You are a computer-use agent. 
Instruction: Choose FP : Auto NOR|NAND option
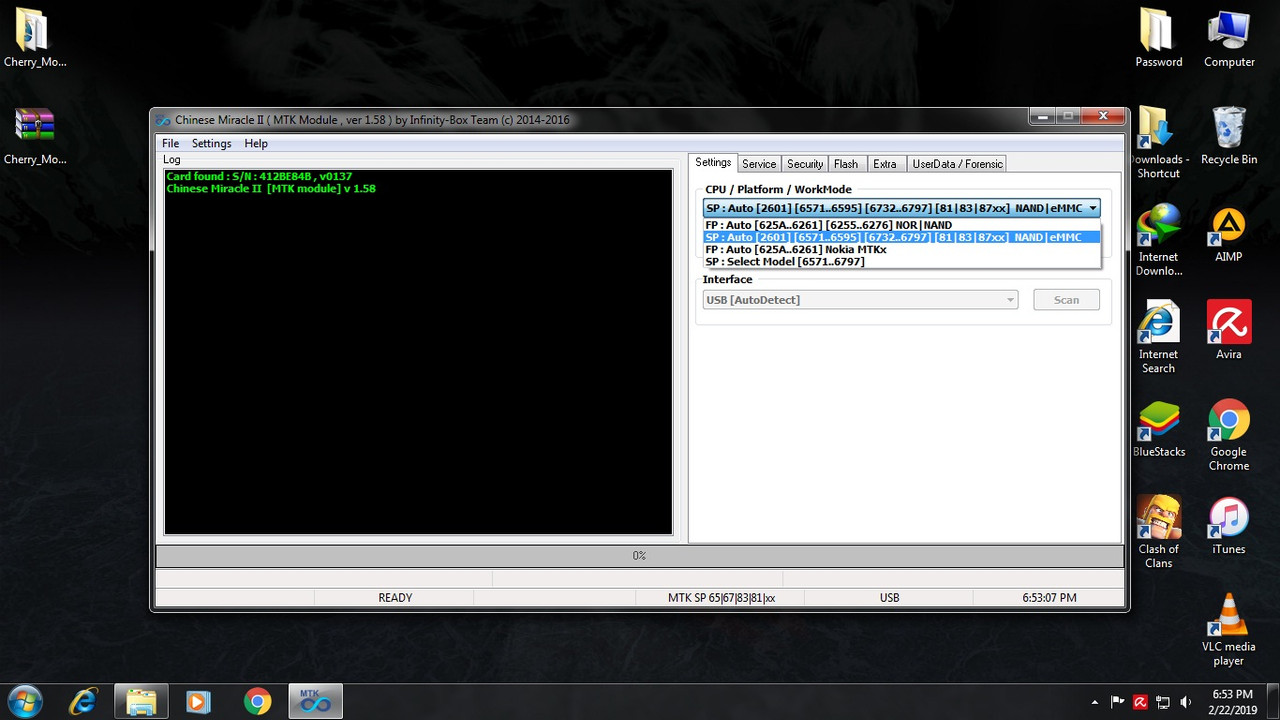click(901, 225)
